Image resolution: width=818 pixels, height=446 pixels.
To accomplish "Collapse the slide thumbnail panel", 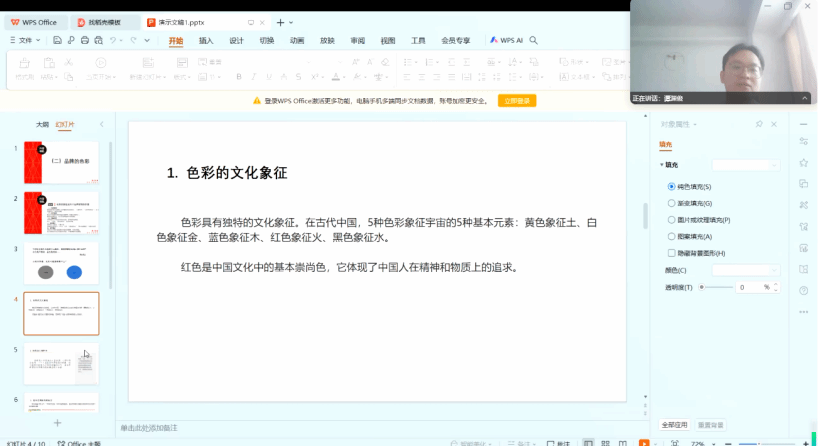I will 100,124.
